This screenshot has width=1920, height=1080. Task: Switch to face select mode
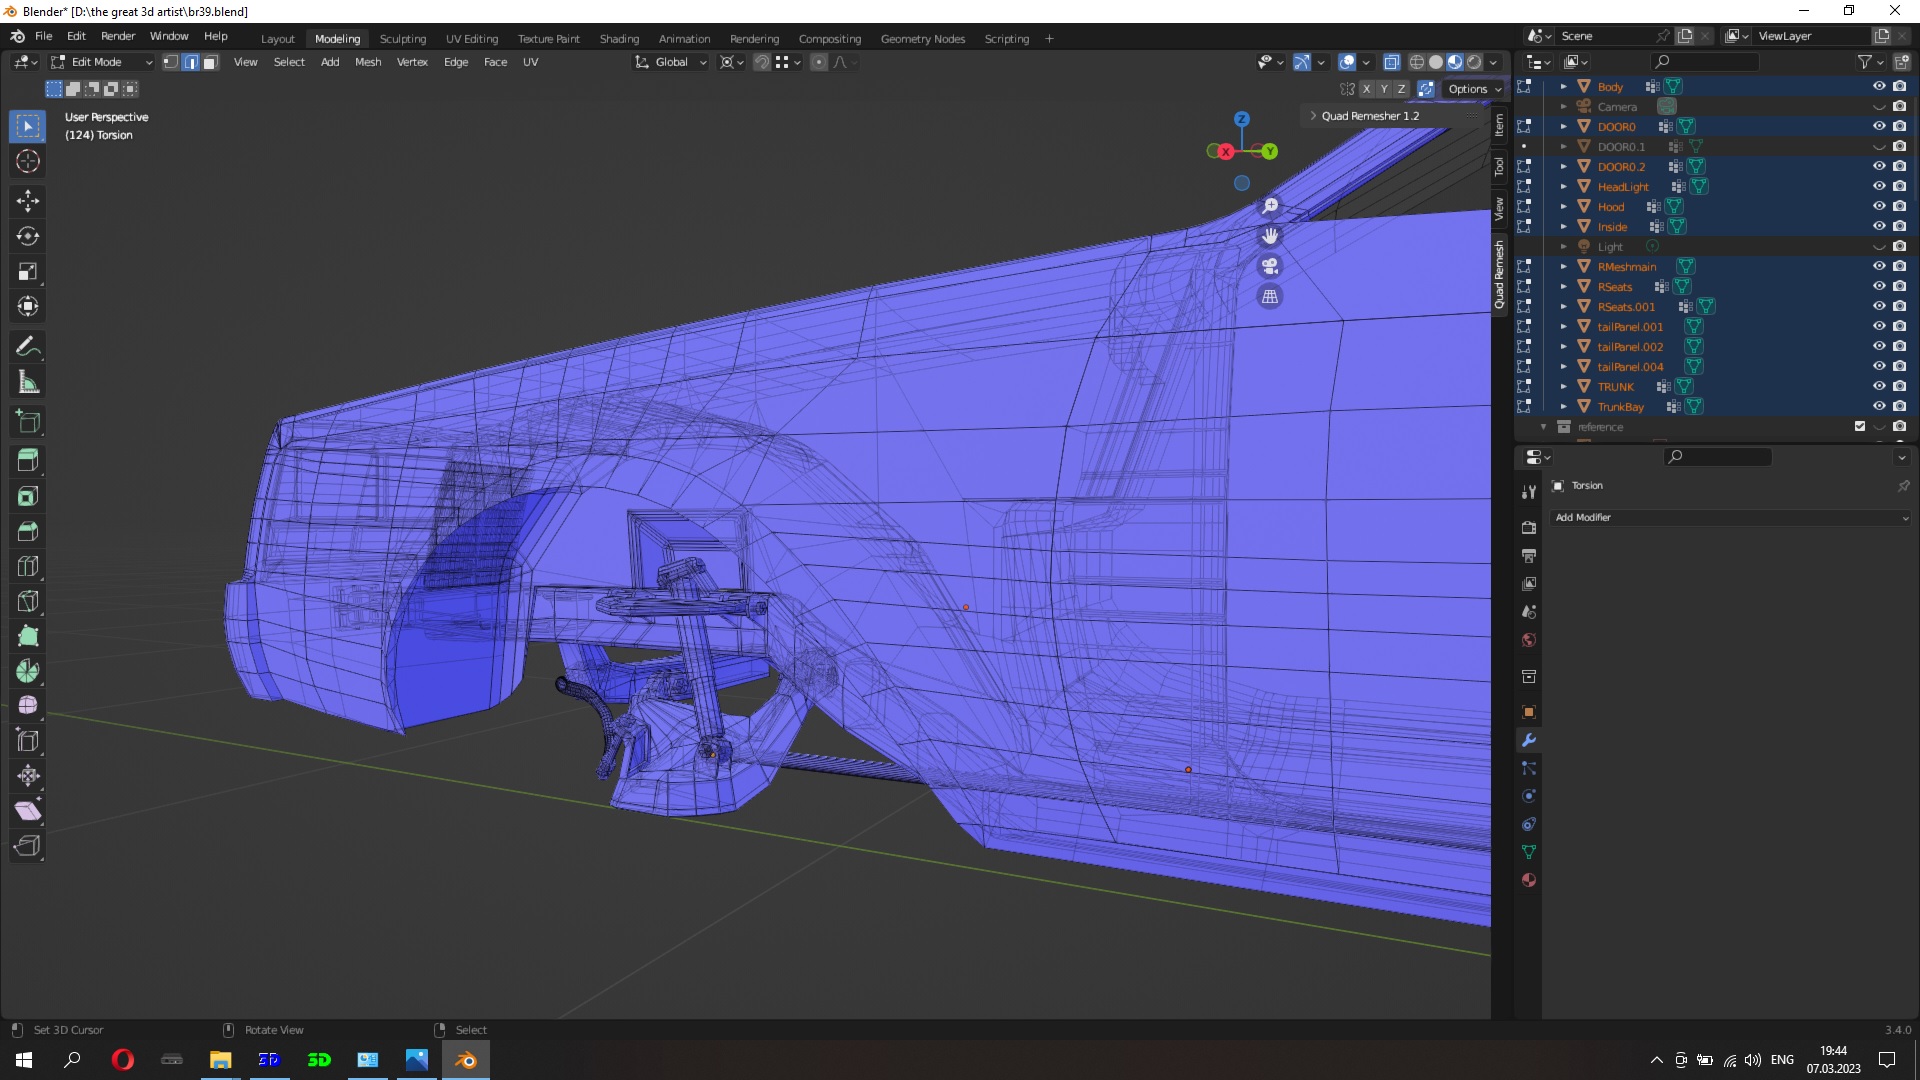[210, 62]
